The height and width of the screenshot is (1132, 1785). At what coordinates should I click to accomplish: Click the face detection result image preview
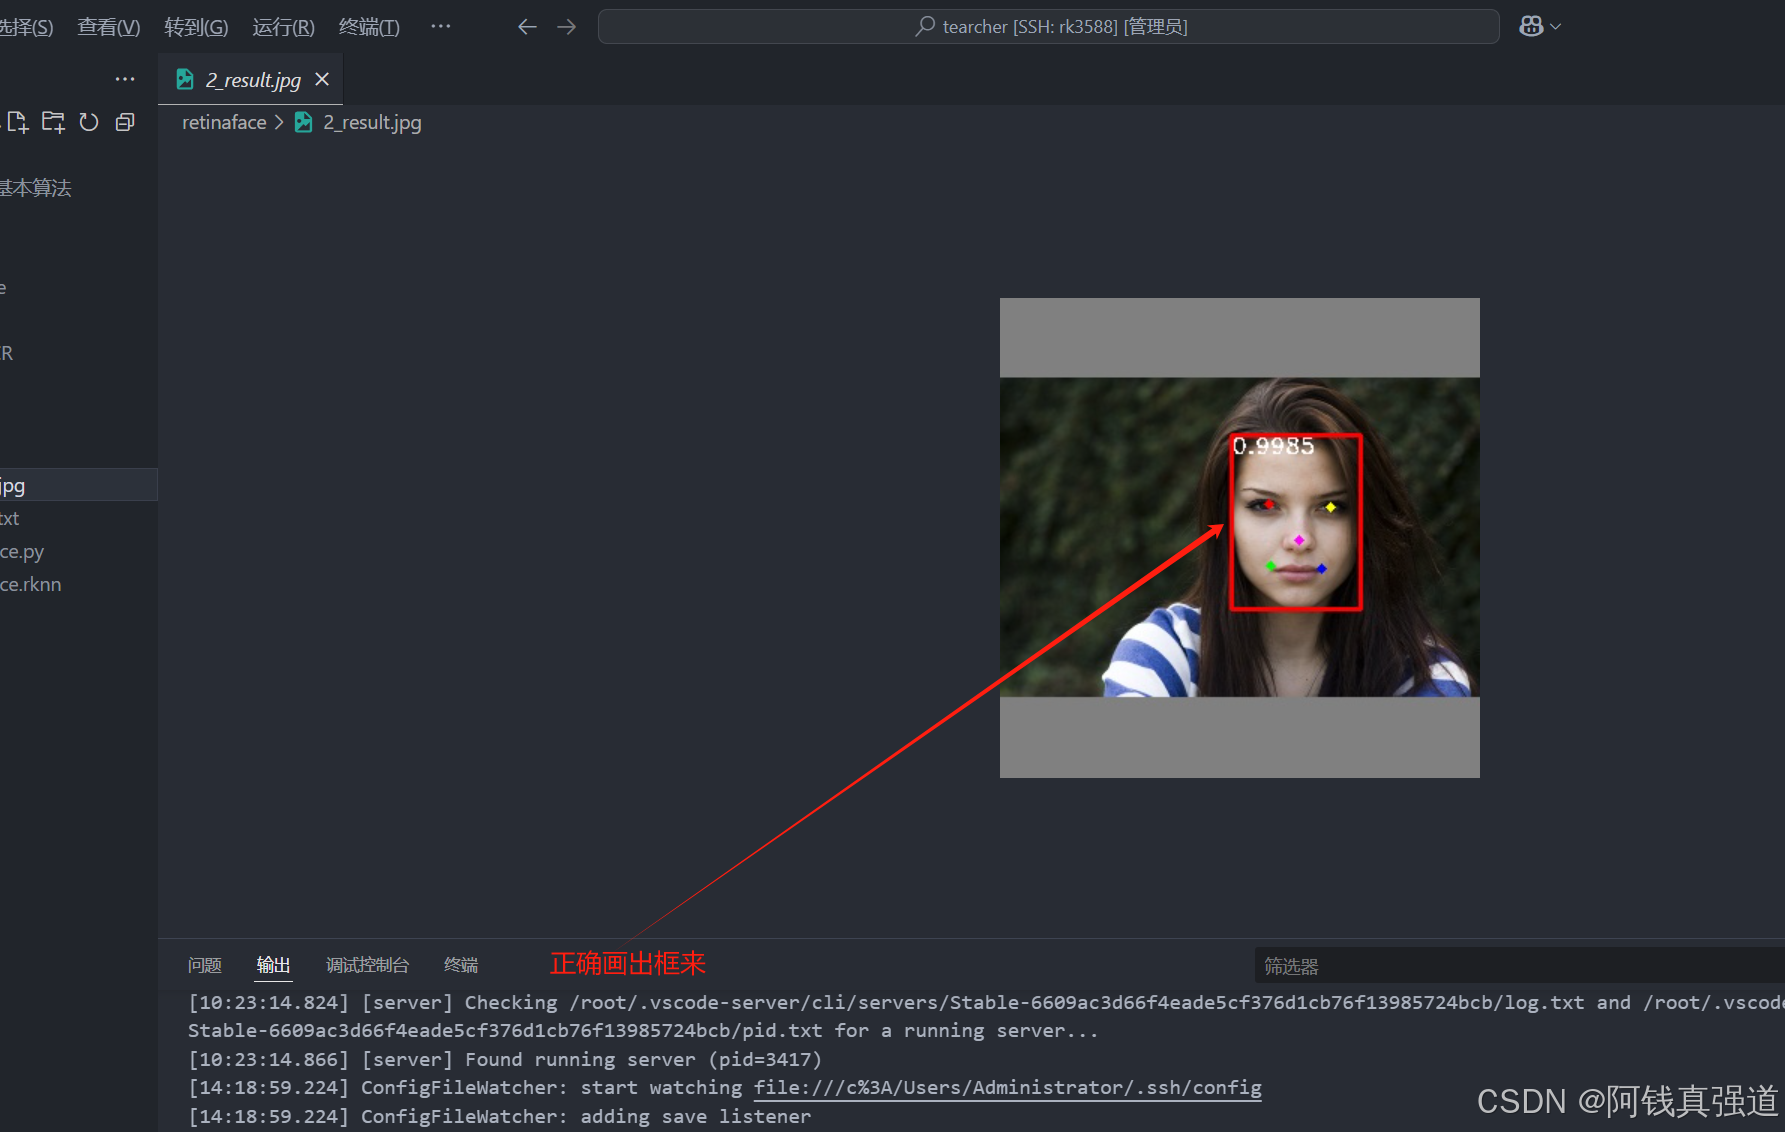coord(1239,537)
